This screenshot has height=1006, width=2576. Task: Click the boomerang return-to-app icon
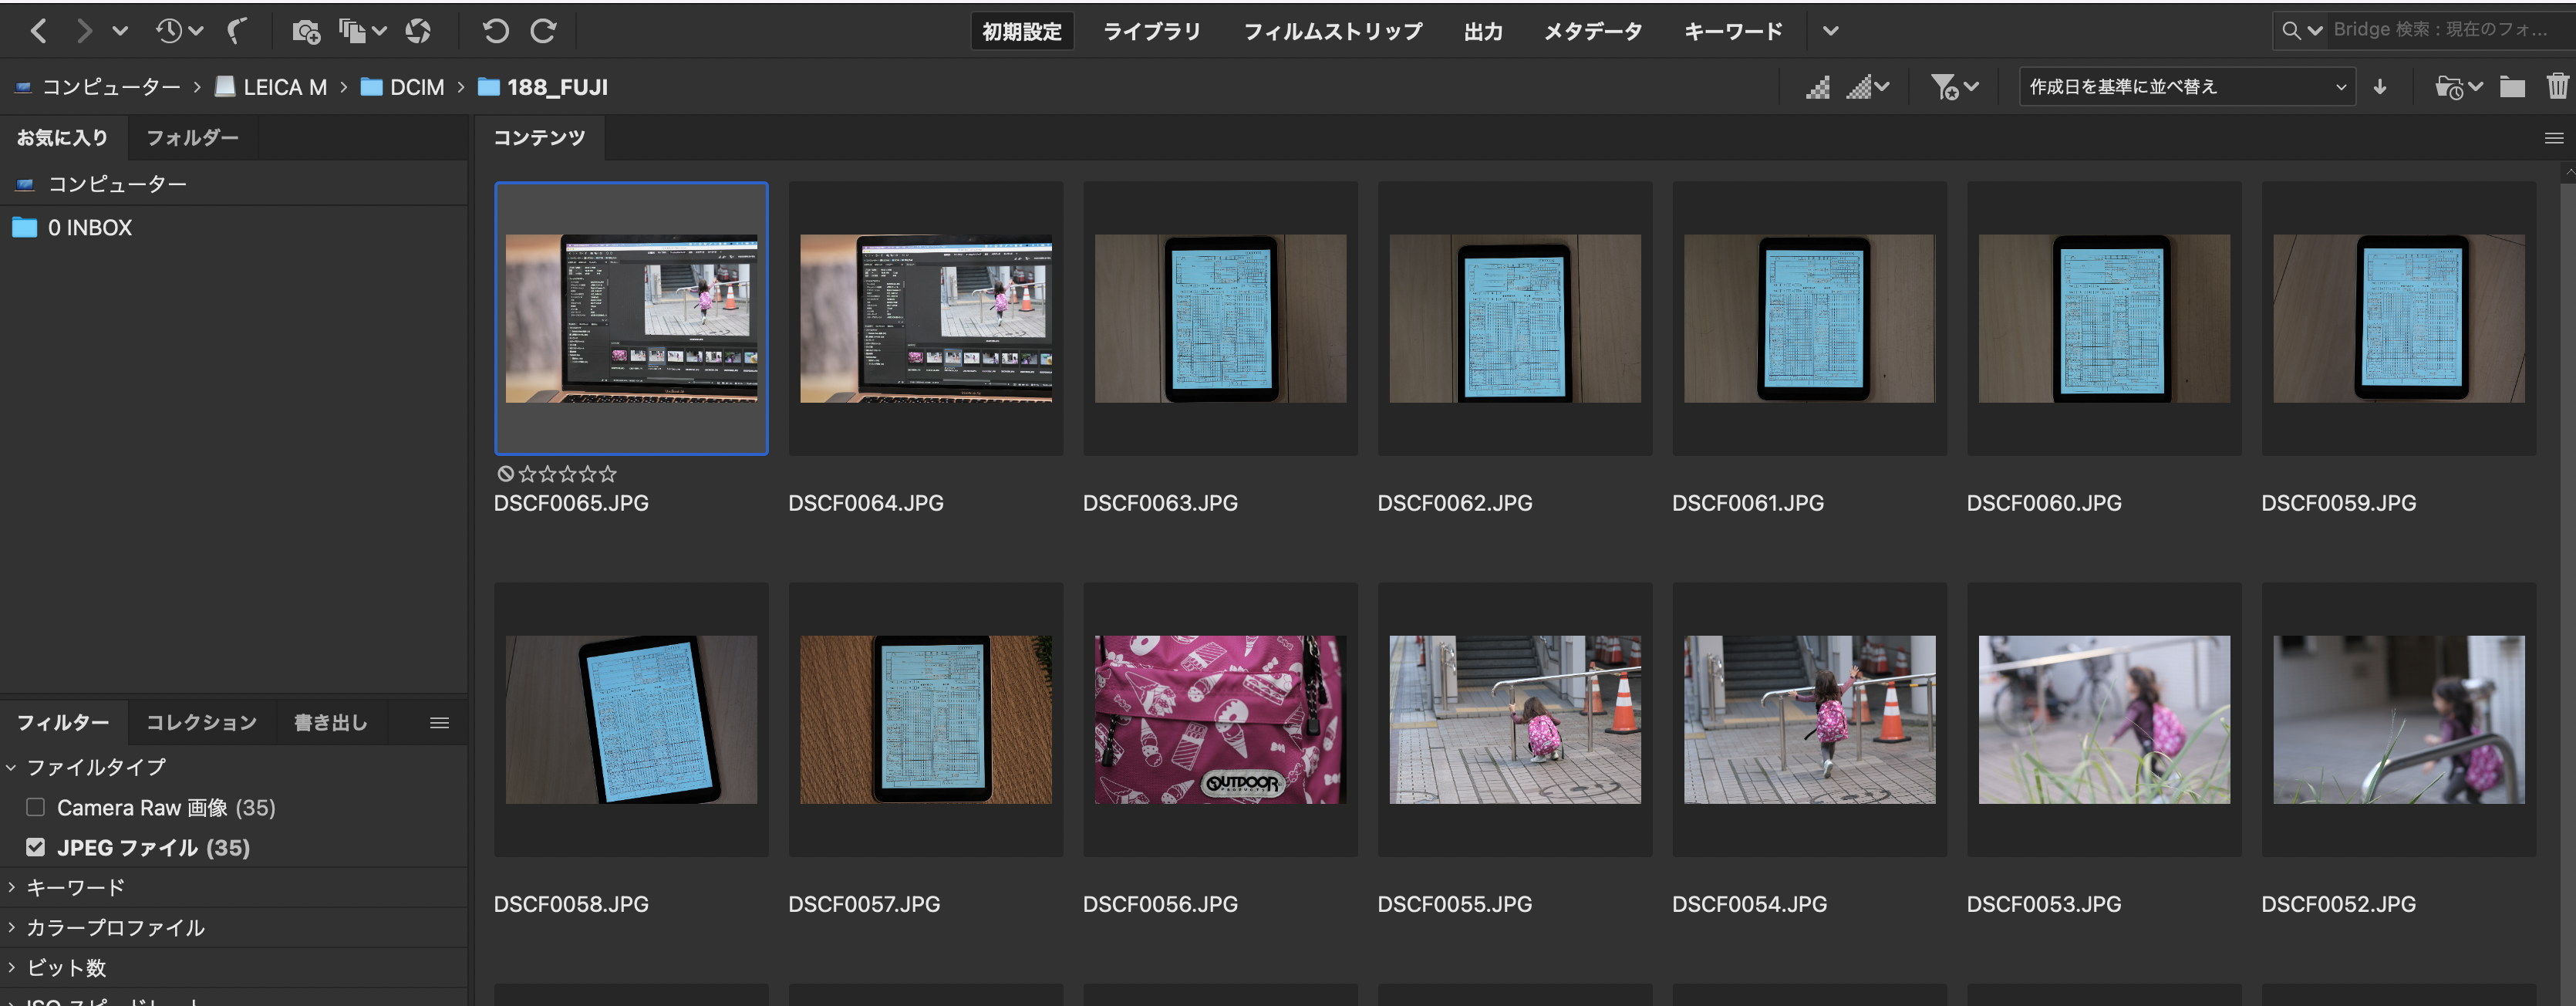(x=236, y=31)
